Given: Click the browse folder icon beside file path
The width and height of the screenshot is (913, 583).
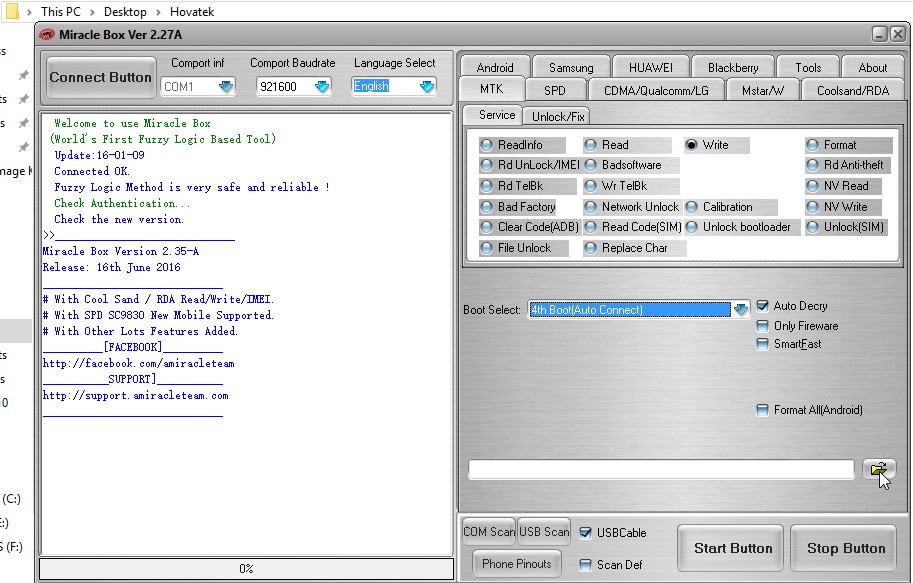Looking at the screenshot, I should (879, 469).
